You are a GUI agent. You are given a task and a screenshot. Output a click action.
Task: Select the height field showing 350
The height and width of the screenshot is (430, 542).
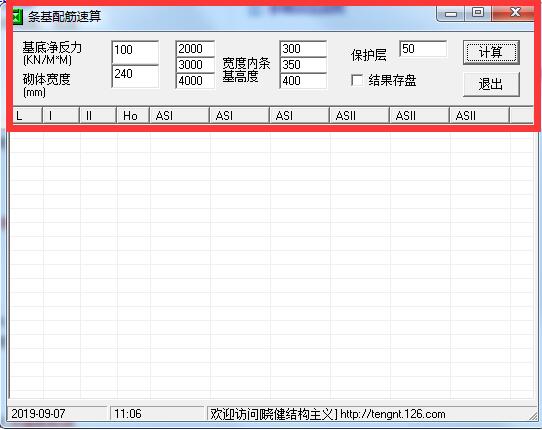(303, 65)
